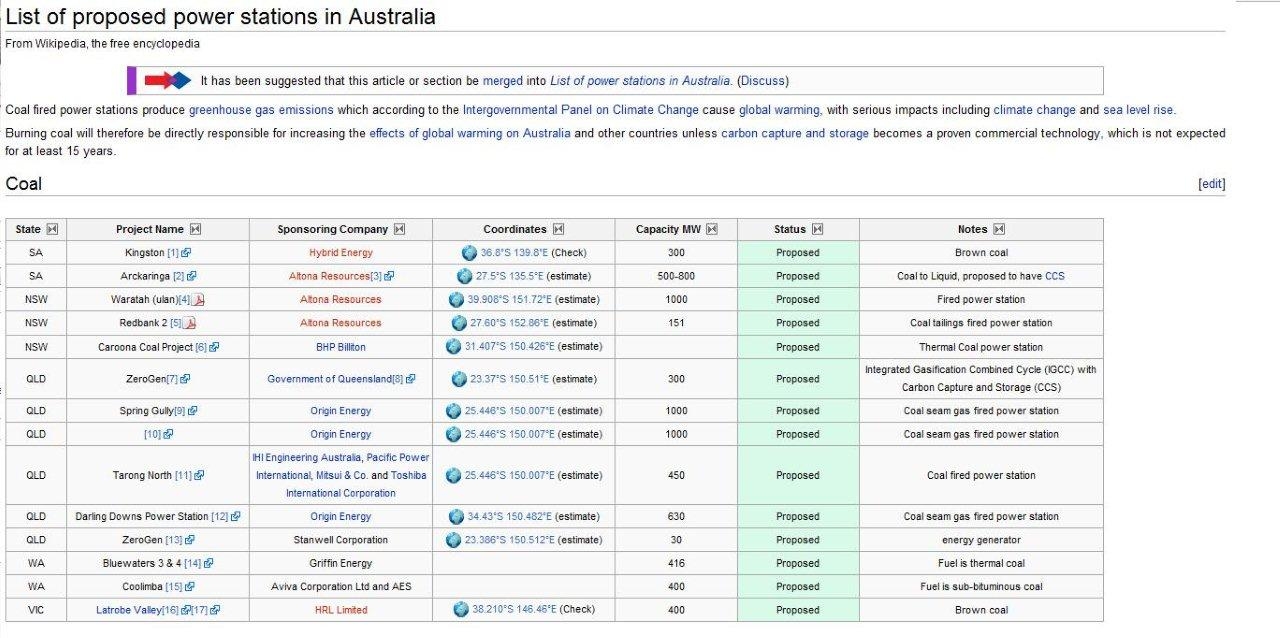Open the globe icon in the Spring Gully row
Screen dimensions: 1280x638
tap(454, 411)
